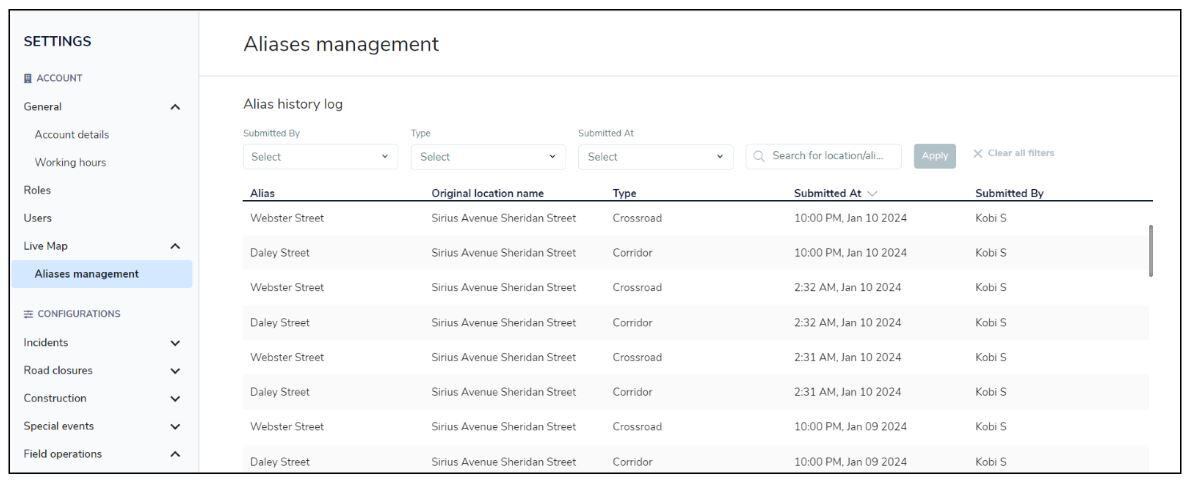Click Crossroad type in the 2:32 AM row
1192x481 pixels.
click(x=637, y=288)
